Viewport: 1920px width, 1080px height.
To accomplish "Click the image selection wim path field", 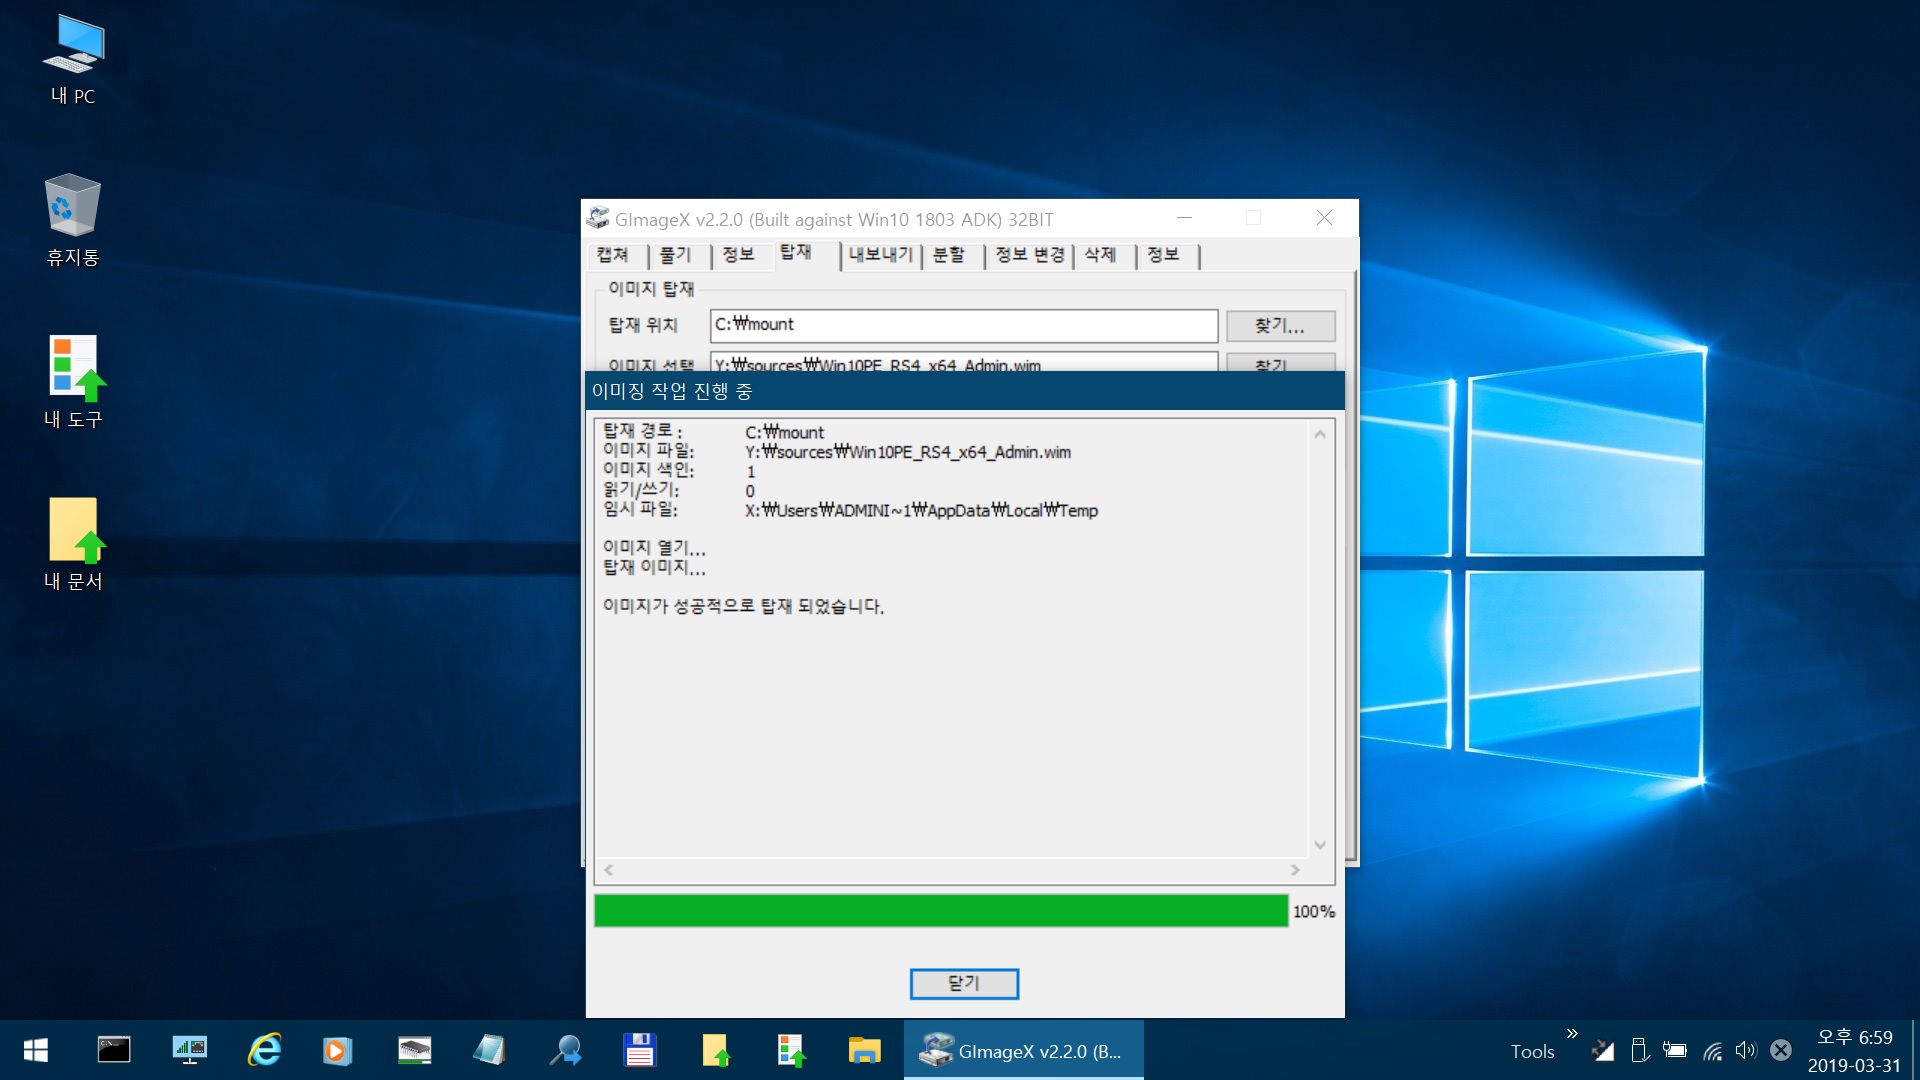I will 964,362.
